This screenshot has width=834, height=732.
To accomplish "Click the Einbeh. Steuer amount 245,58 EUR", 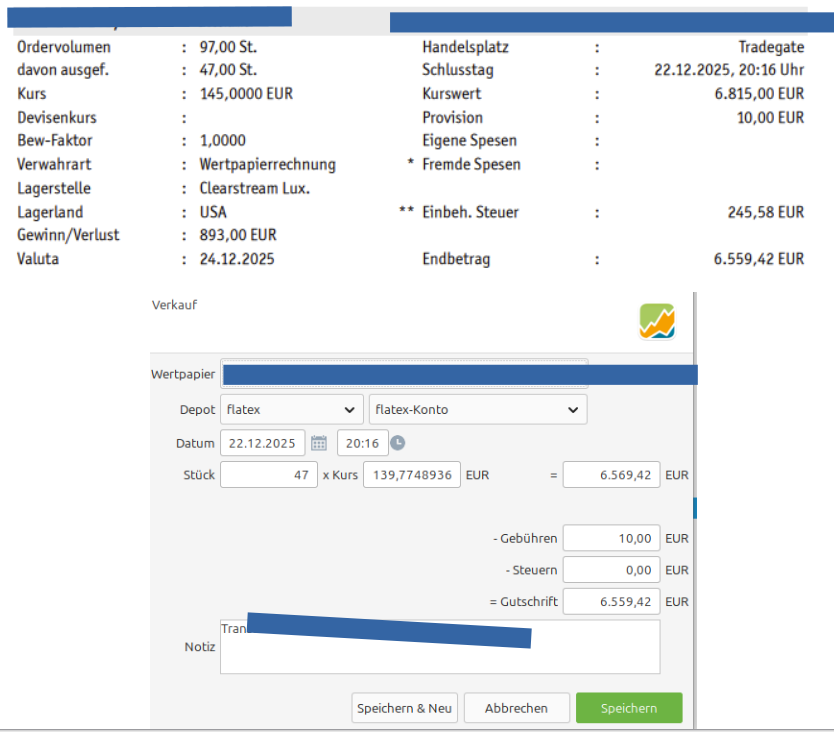I will pyautogui.click(x=765, y=212).
